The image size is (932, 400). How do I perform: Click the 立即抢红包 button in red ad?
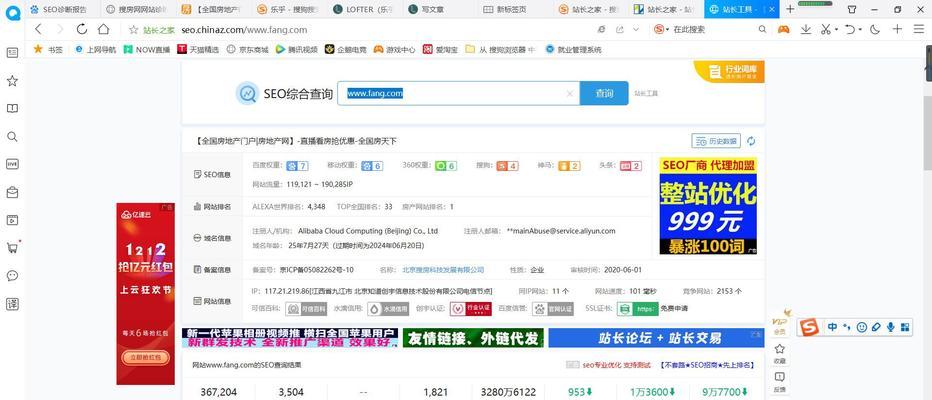[x=146, y=357]
